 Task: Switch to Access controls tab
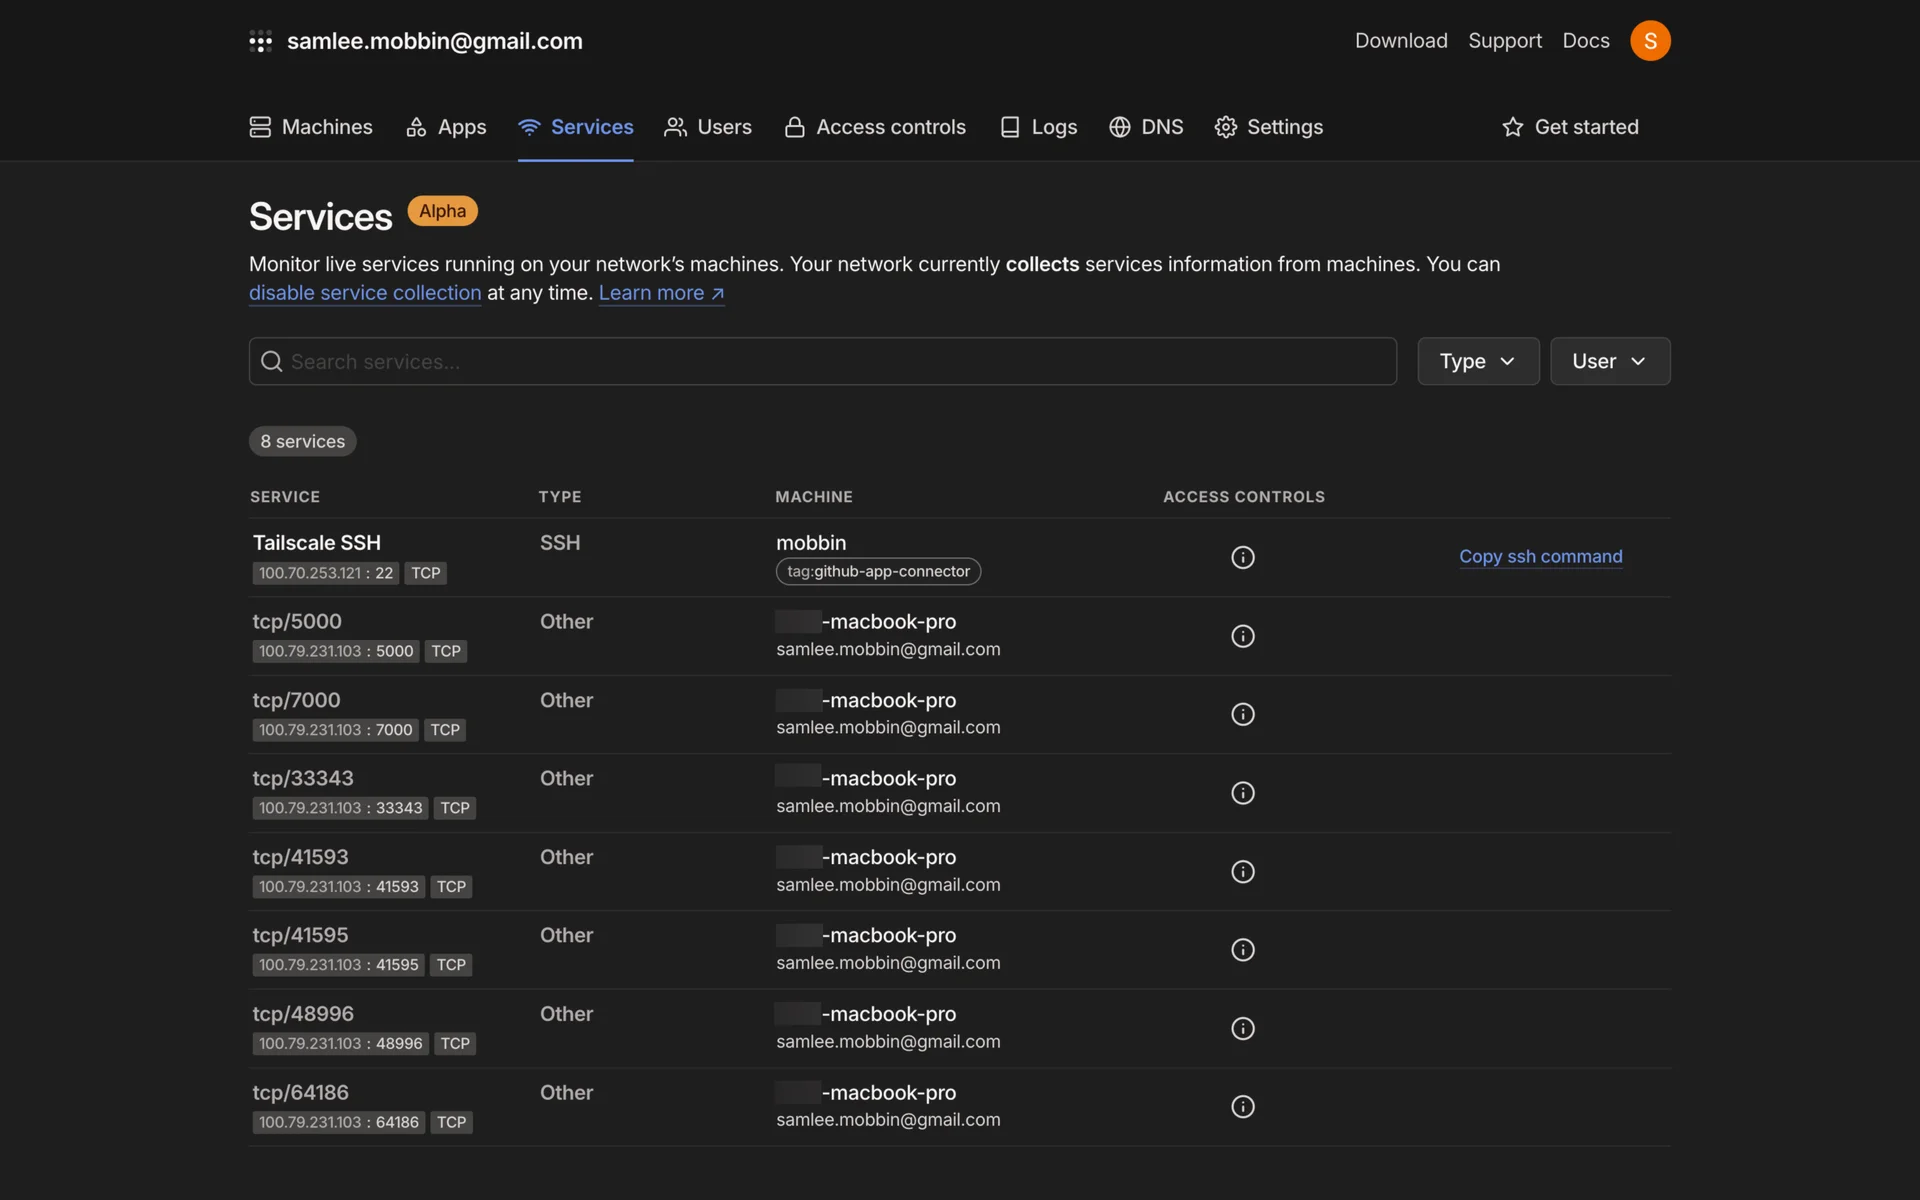click(875, 127)
